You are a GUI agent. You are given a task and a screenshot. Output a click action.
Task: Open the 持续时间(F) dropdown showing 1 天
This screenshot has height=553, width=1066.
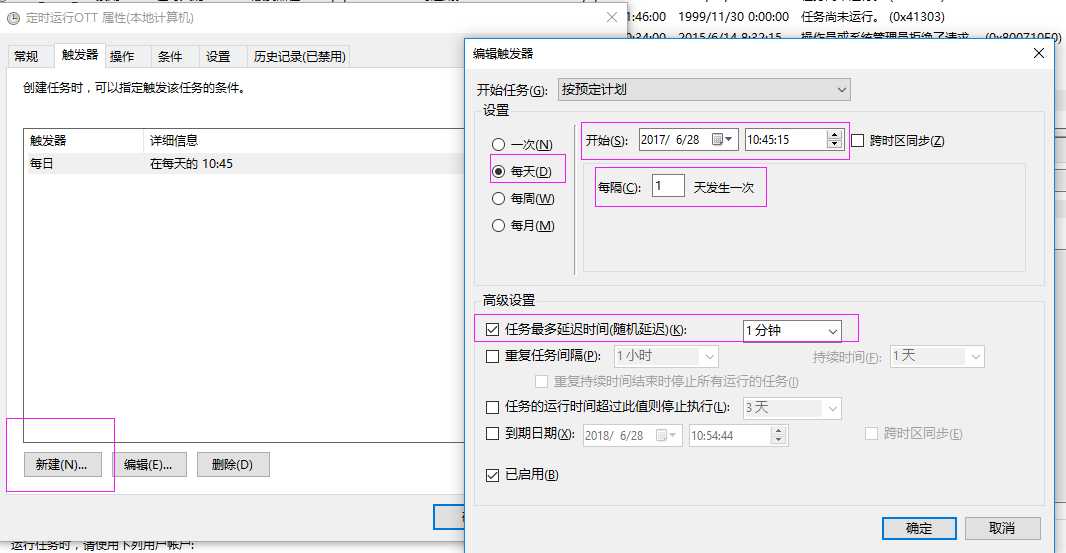pos(937,356)
